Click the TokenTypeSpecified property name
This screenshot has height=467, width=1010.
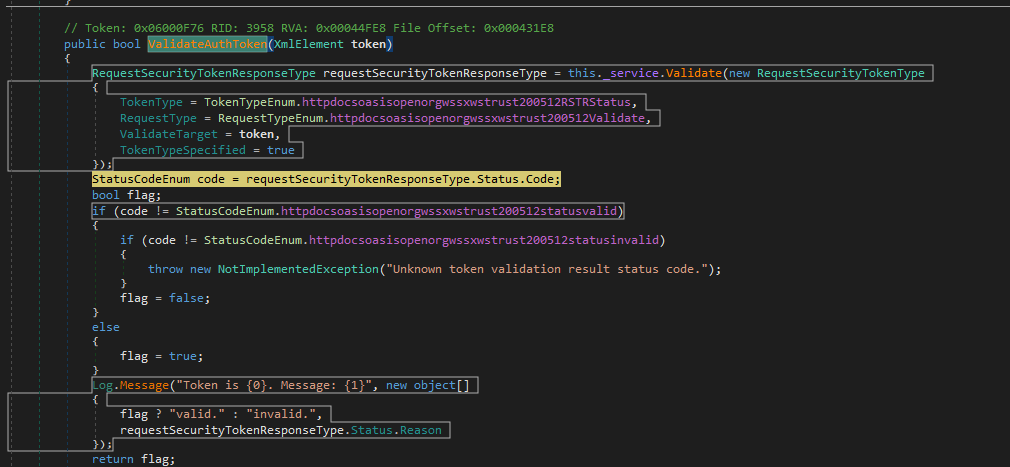click(x=183, y=150)
